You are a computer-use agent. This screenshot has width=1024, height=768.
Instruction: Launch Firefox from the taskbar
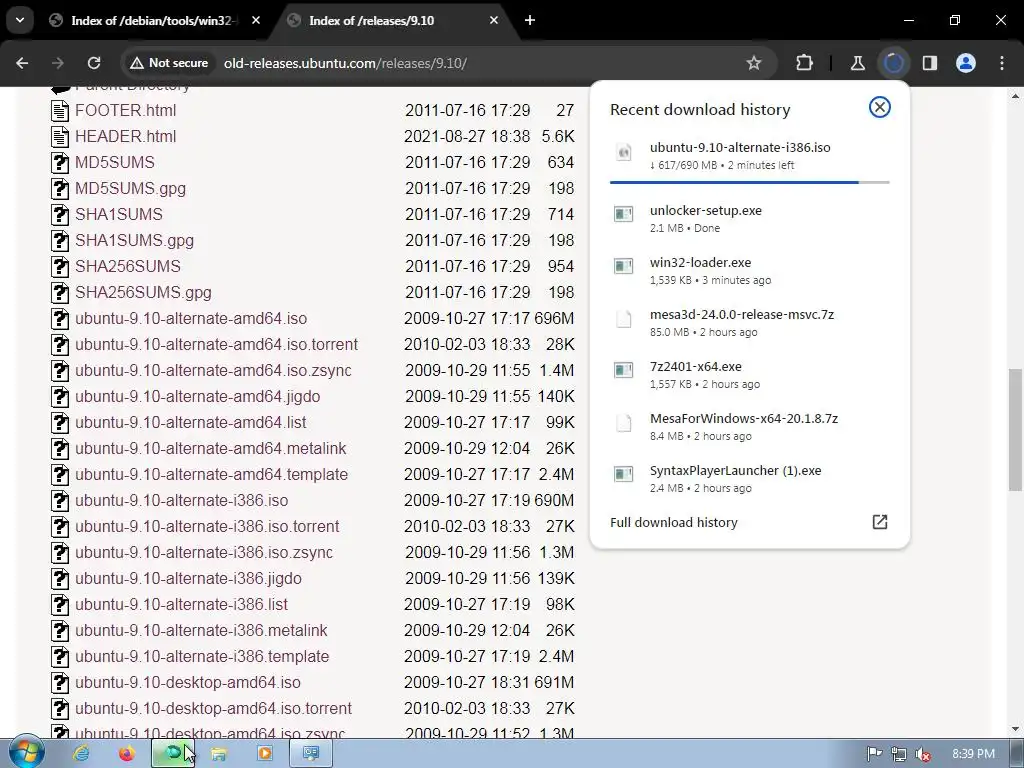(126, 753)
